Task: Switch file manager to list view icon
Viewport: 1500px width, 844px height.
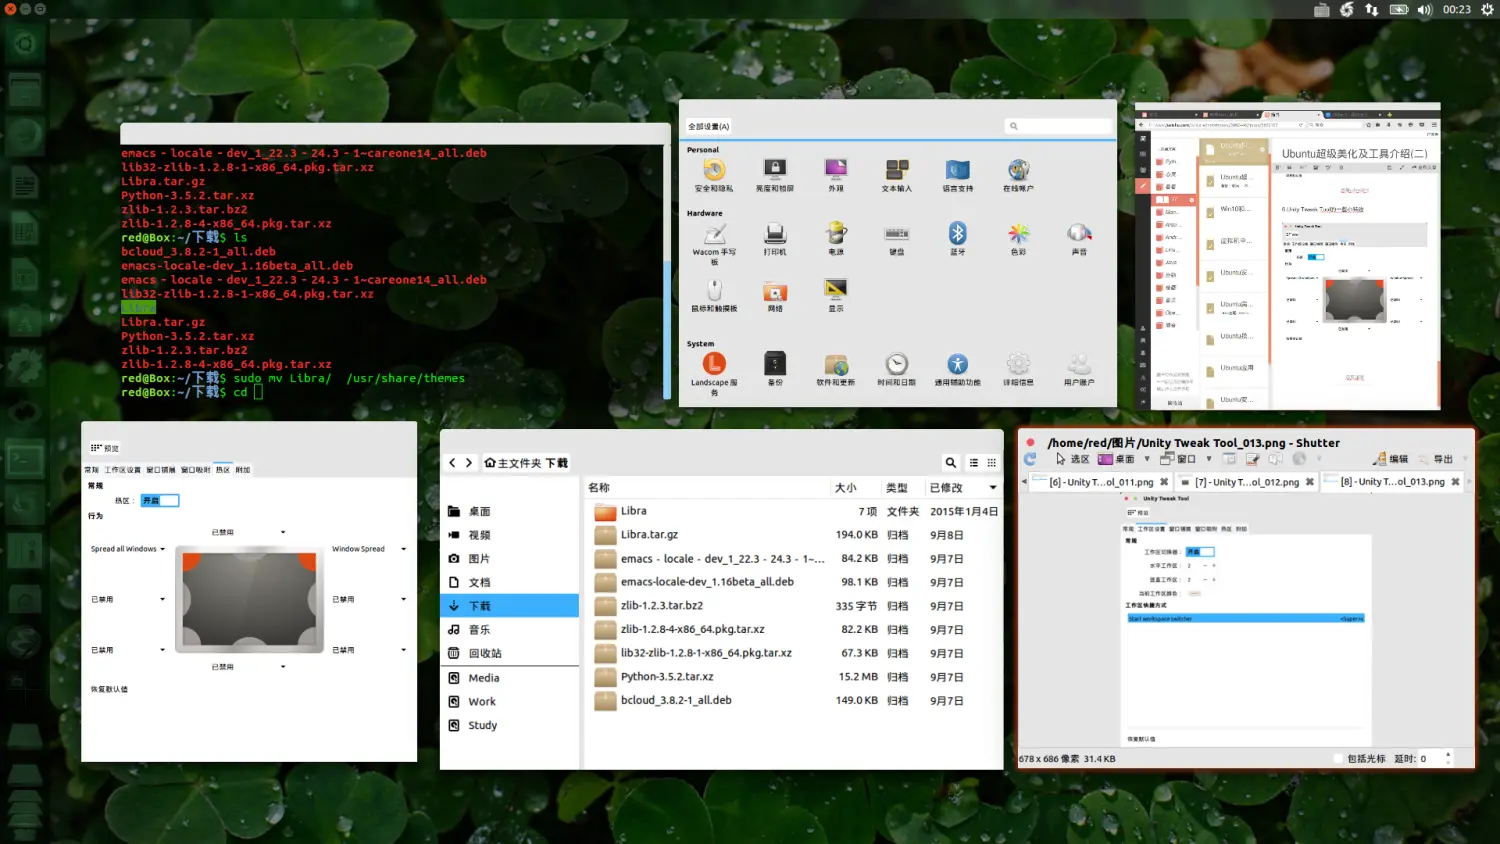Action: (x=973, y=463)
